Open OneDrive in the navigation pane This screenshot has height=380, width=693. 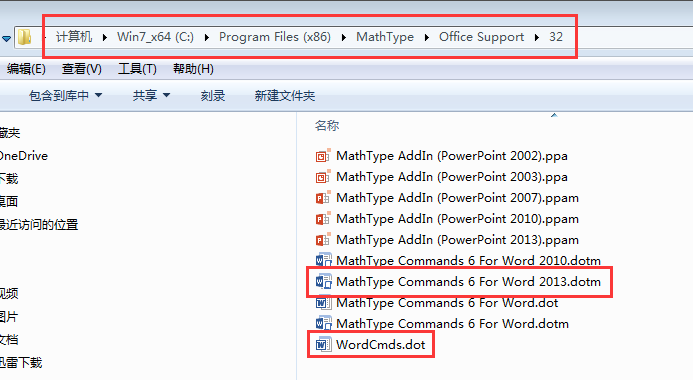24,156
